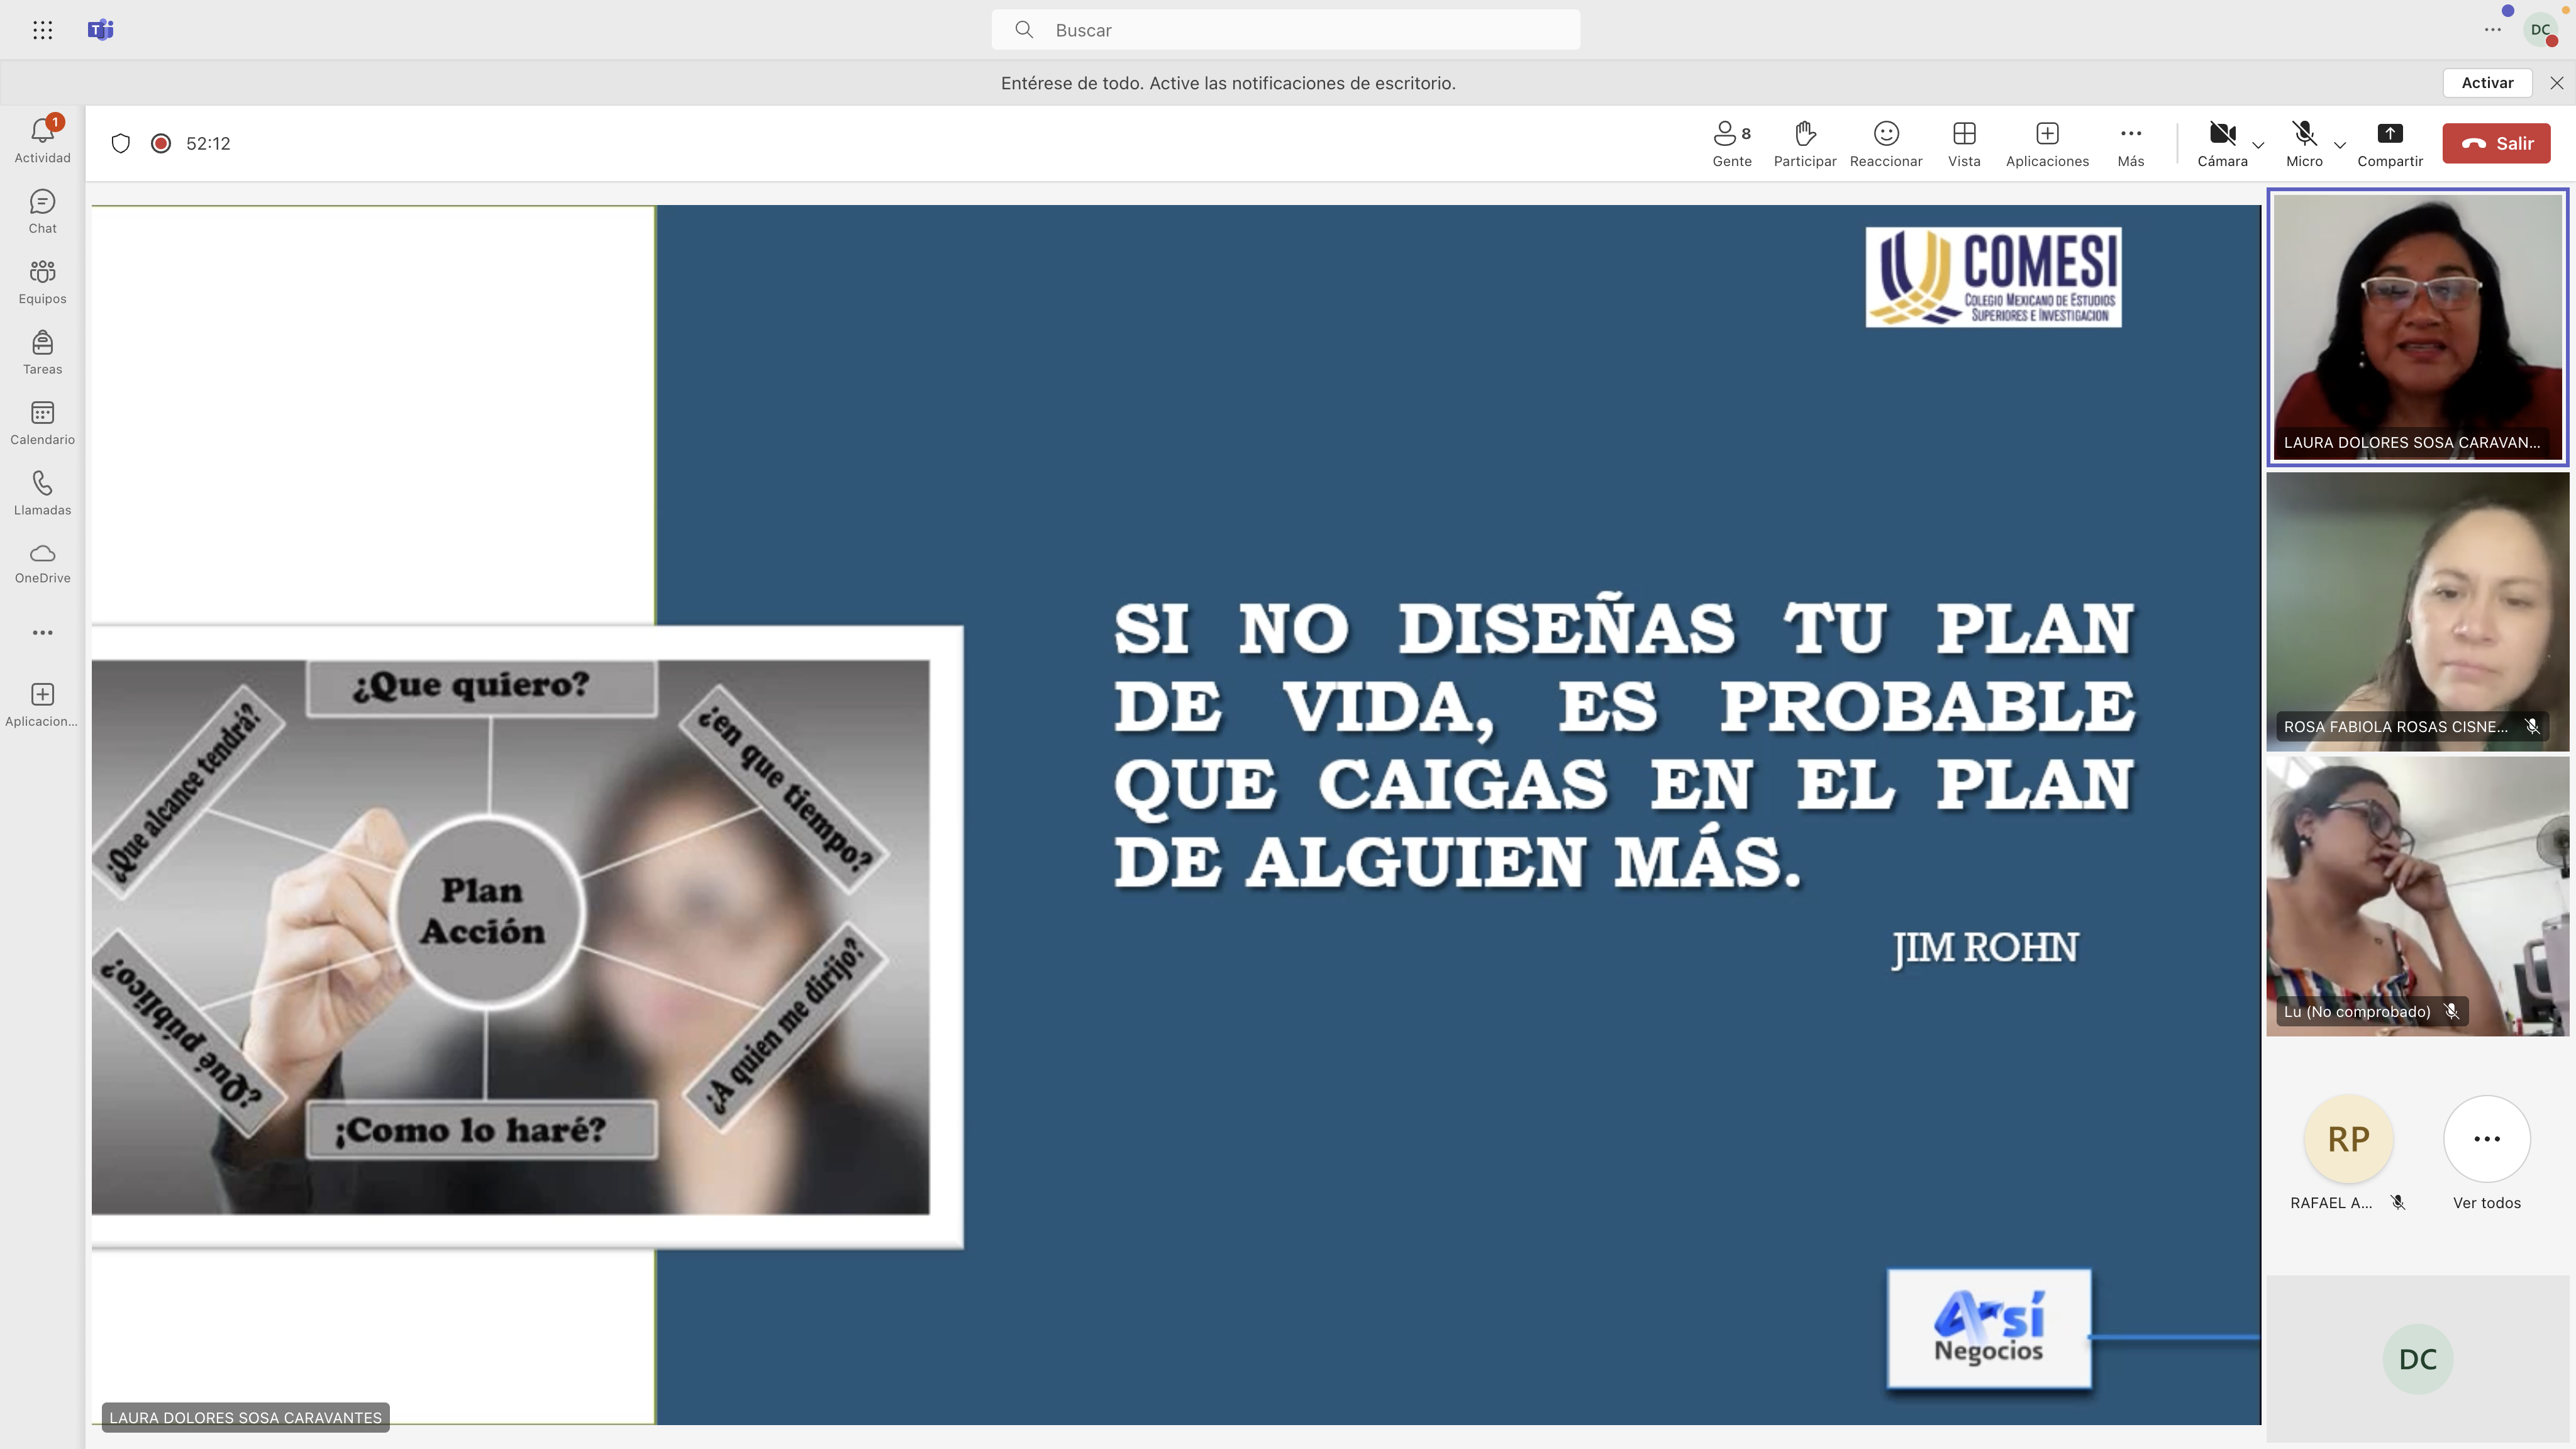Change layout with Vista button
The height and width of the screenshot is (1449, 2576).
click(1964, 144)
